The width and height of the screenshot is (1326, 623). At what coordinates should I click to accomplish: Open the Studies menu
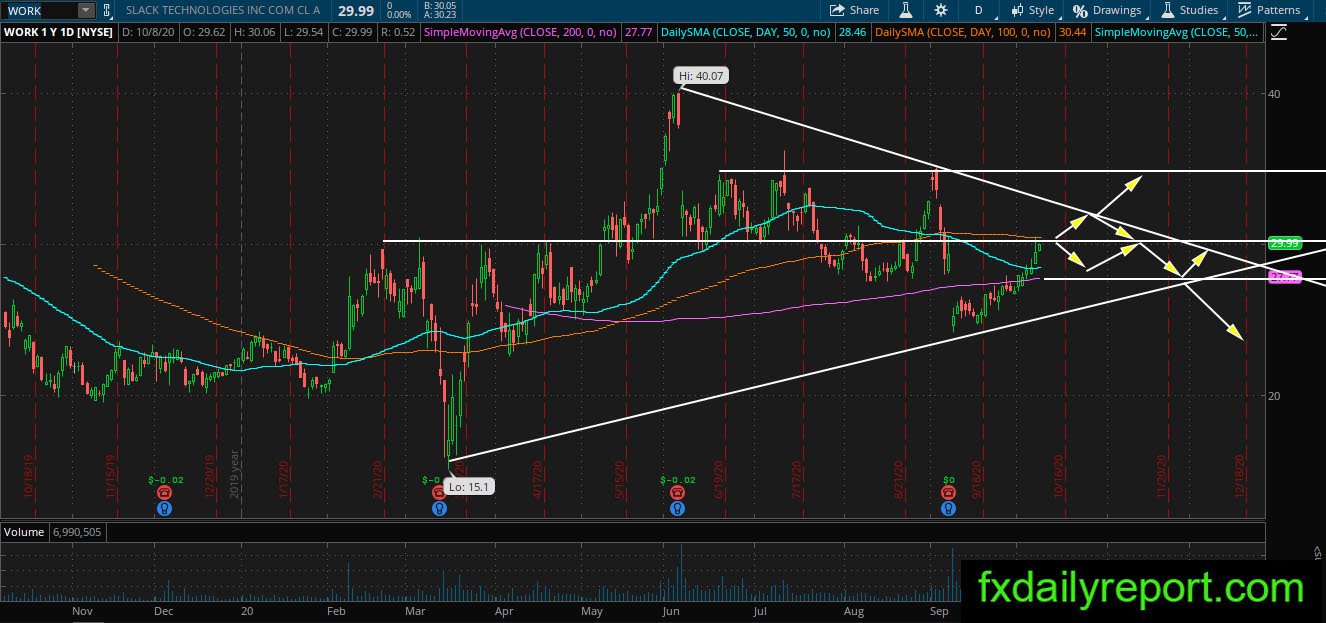(1189, 10)
